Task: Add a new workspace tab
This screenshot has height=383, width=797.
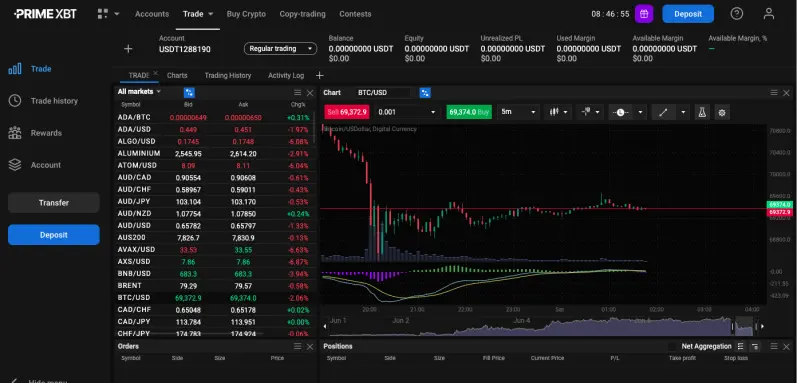Action: click(319, 75)
